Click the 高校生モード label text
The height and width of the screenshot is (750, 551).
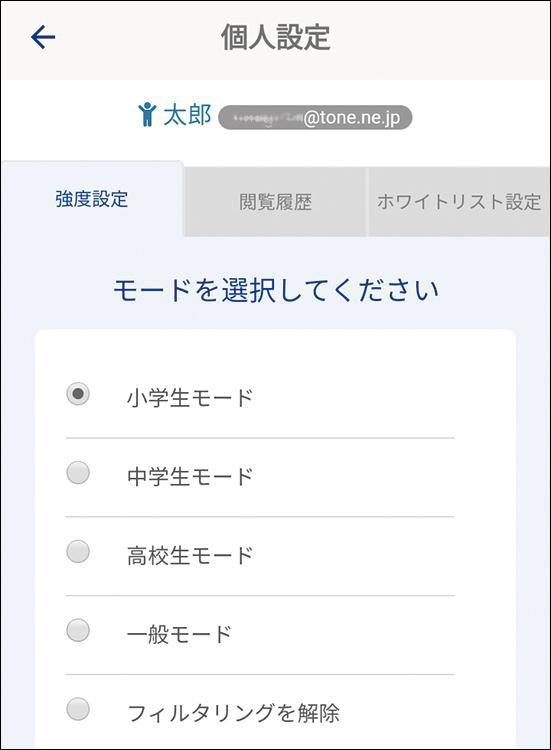click(x=190, y=555)
